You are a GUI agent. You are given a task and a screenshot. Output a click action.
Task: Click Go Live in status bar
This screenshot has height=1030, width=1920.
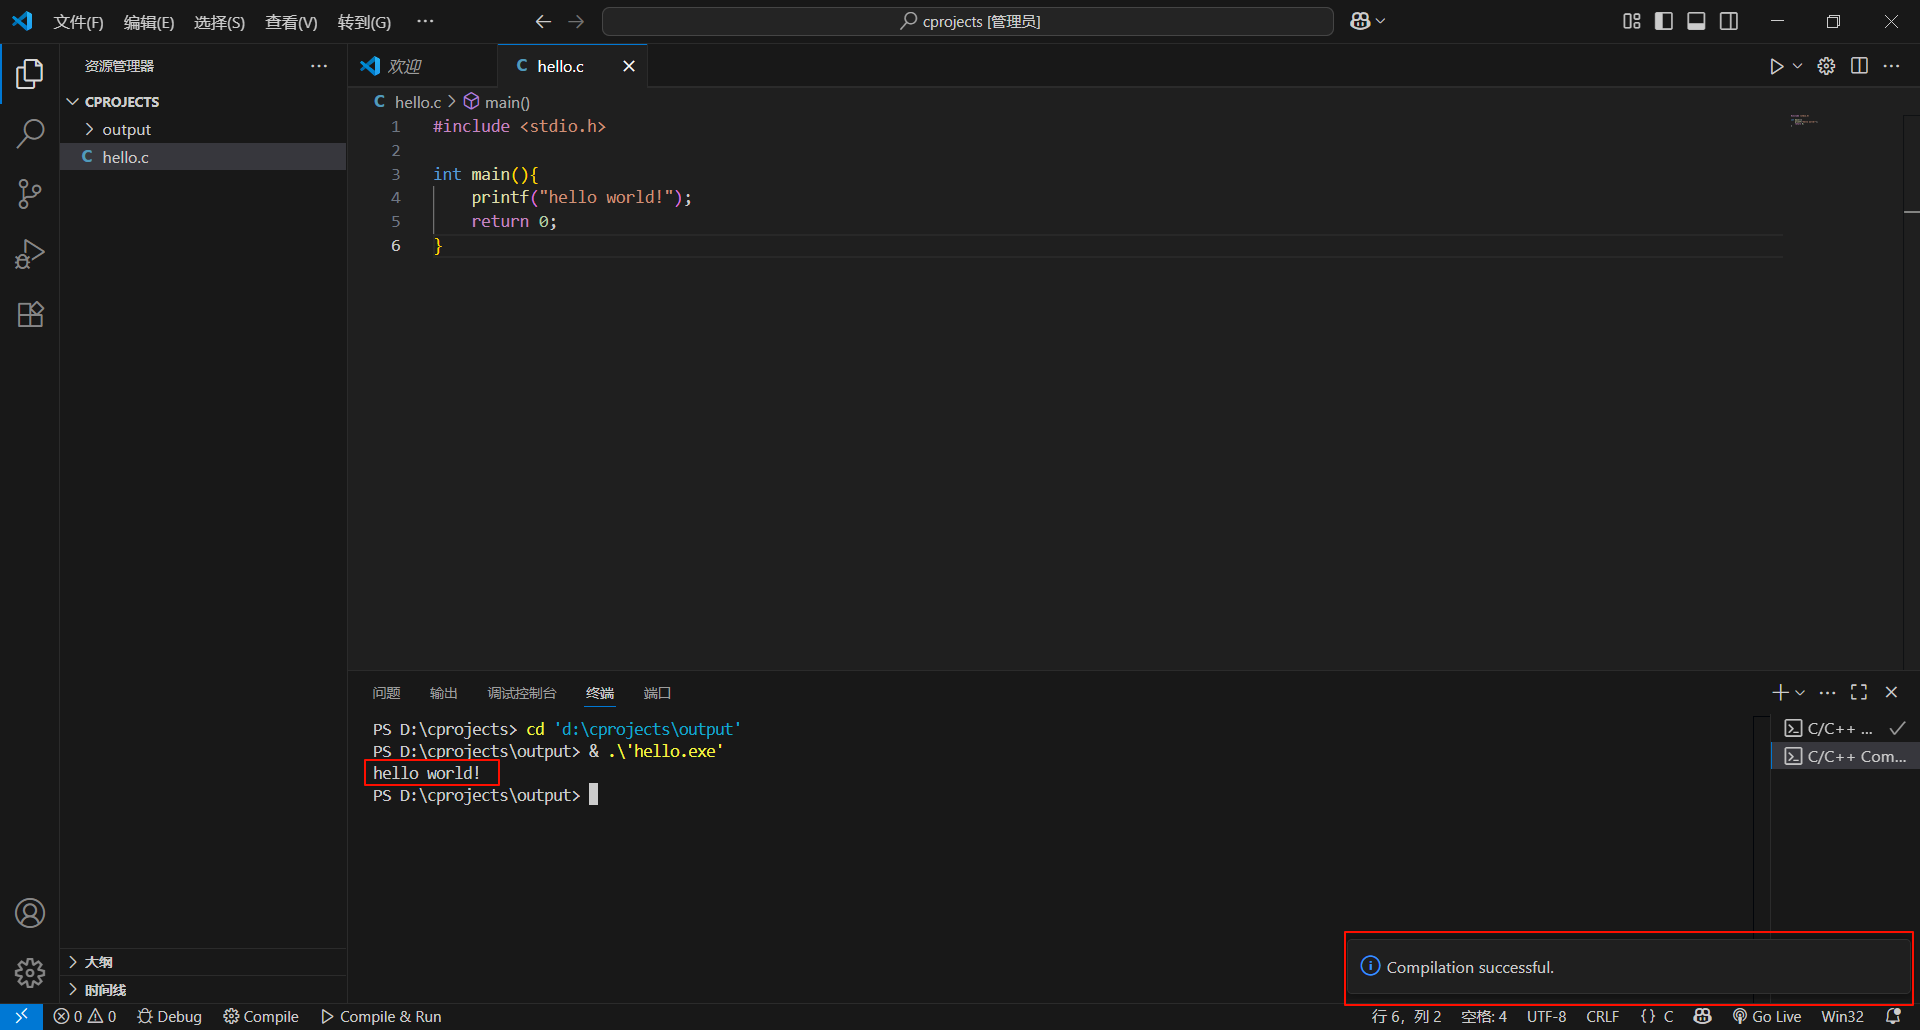click(x=1766, y=1016)
